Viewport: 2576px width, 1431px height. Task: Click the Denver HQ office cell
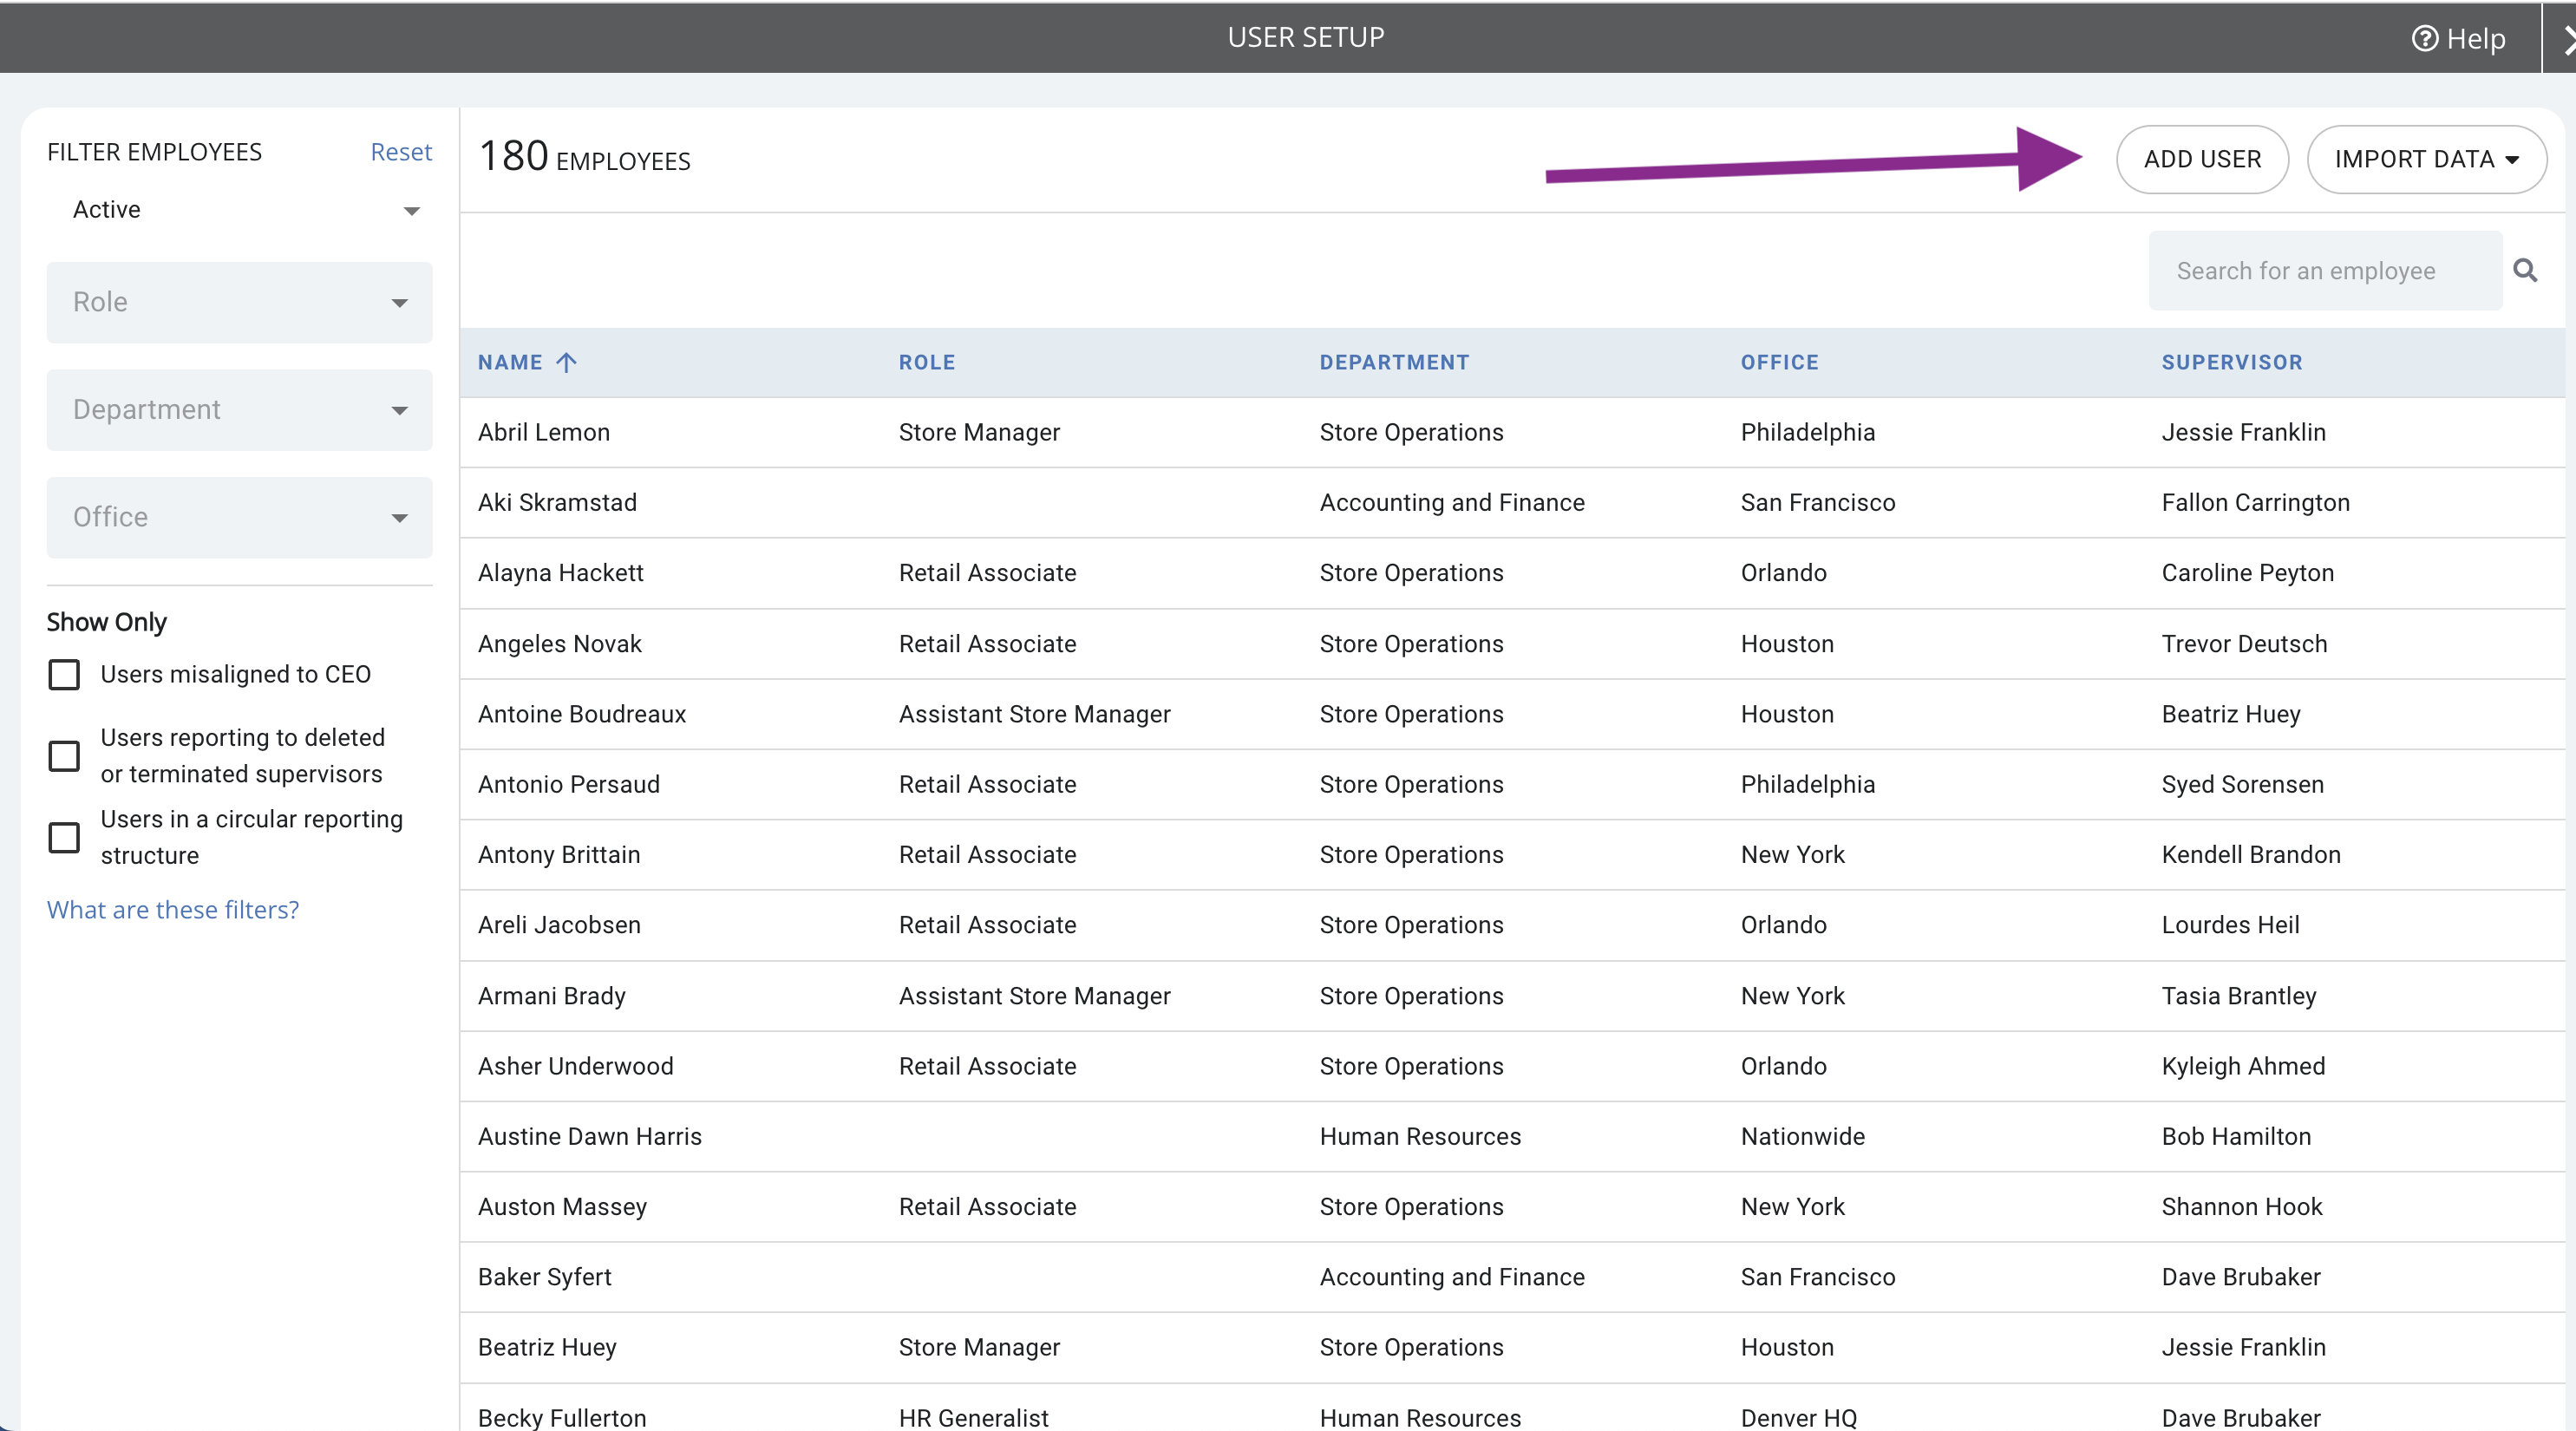[1798, 1417]
